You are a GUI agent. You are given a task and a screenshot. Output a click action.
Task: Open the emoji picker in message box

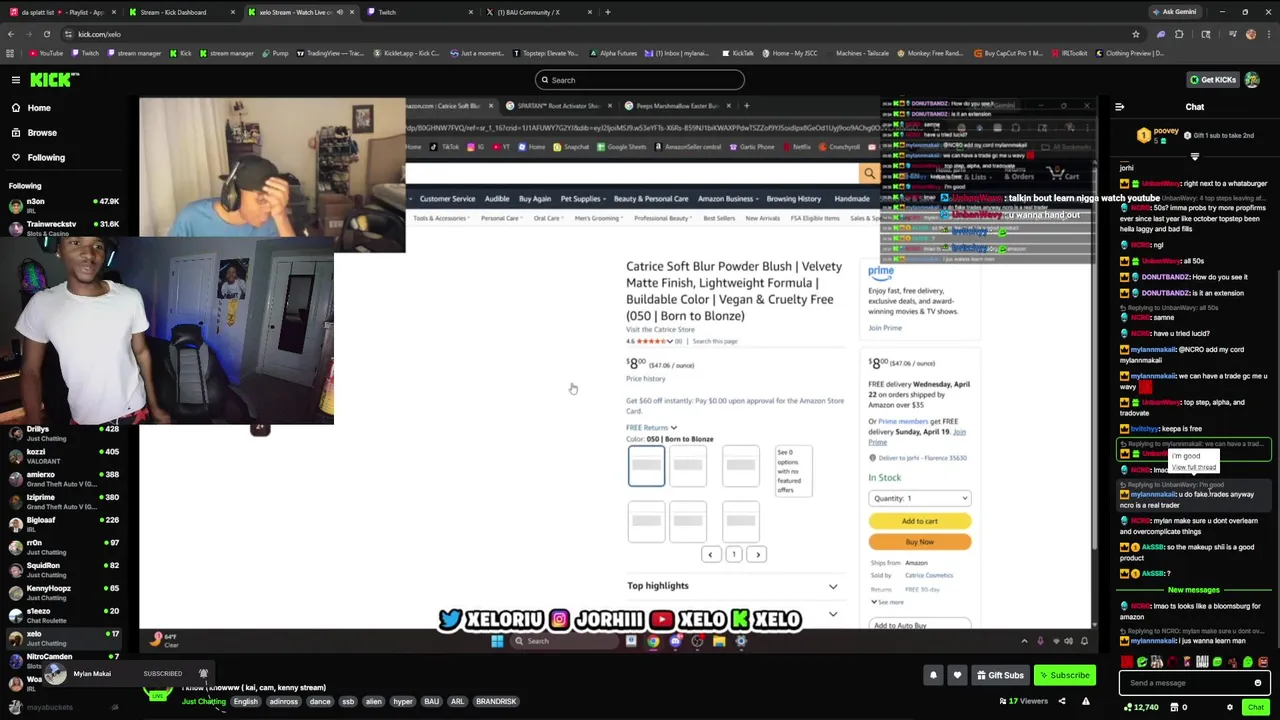(x=1258, y=683)
